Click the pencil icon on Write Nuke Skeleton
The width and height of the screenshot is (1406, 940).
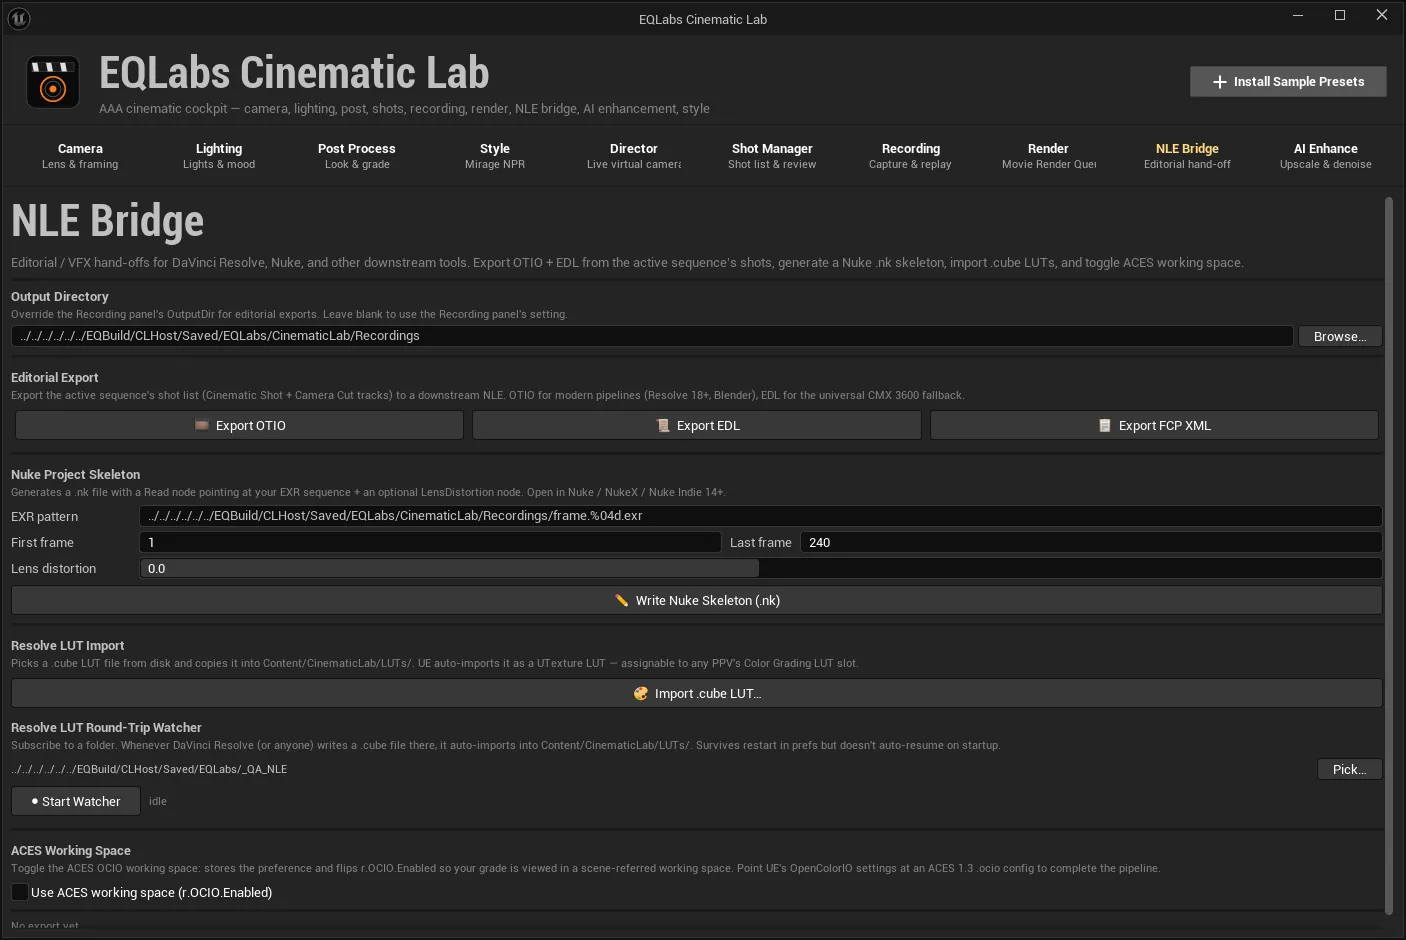pyautogui.click(x=622, y=600)
